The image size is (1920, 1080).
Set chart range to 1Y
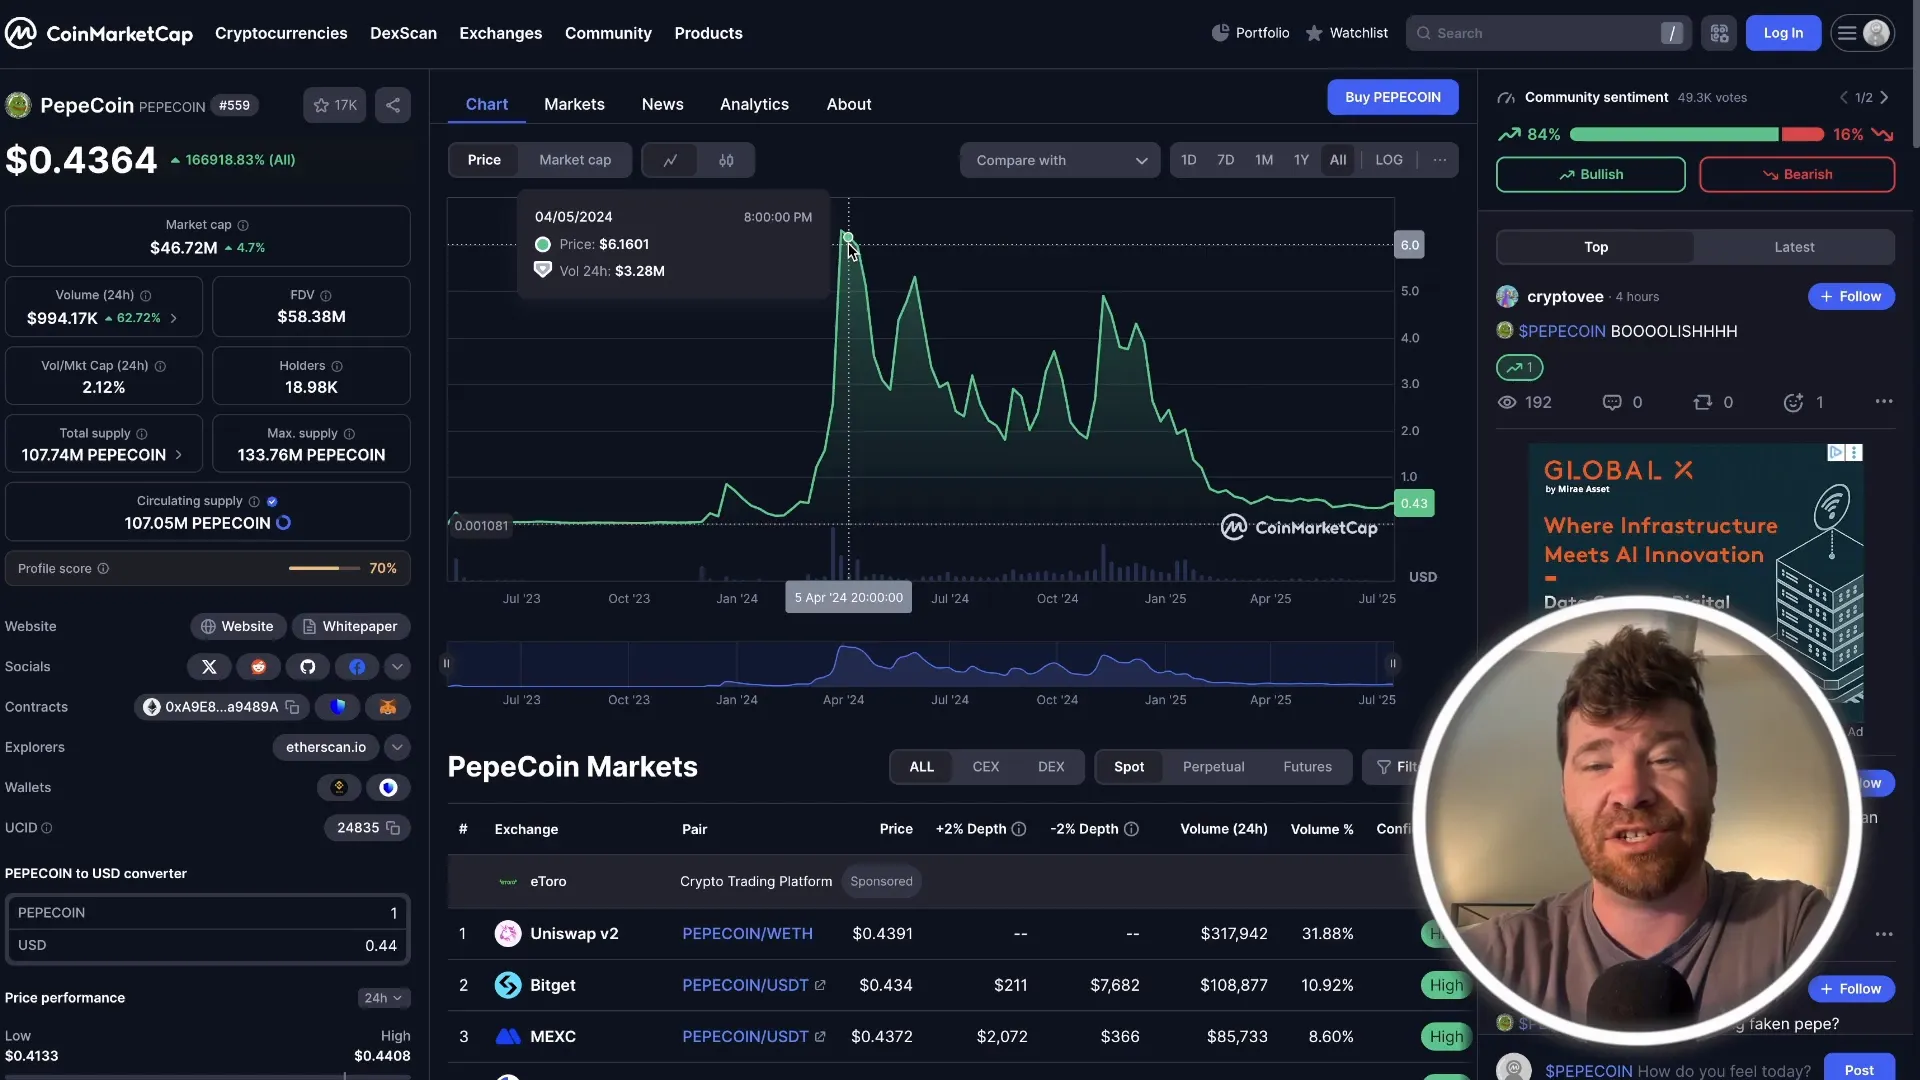coord(1301,160)
